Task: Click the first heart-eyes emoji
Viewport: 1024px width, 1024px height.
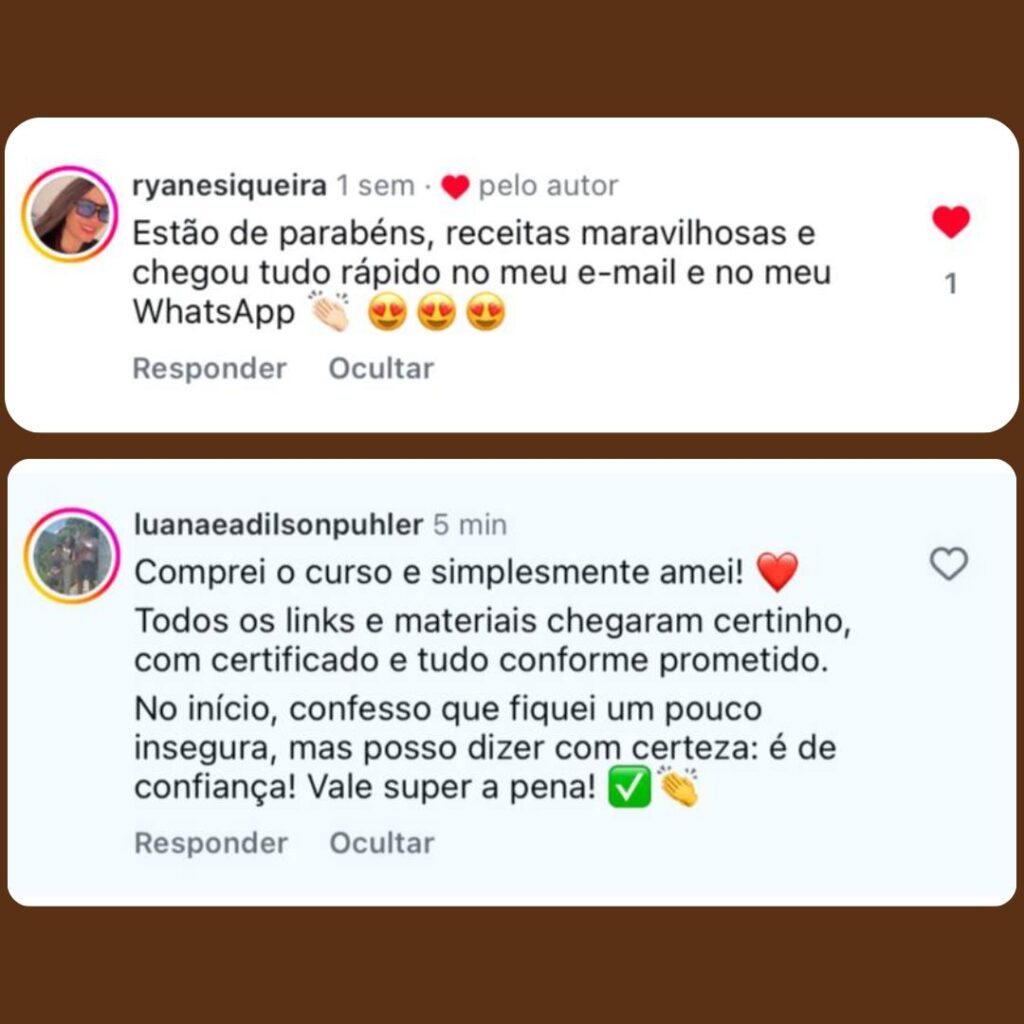Action: 387,312
